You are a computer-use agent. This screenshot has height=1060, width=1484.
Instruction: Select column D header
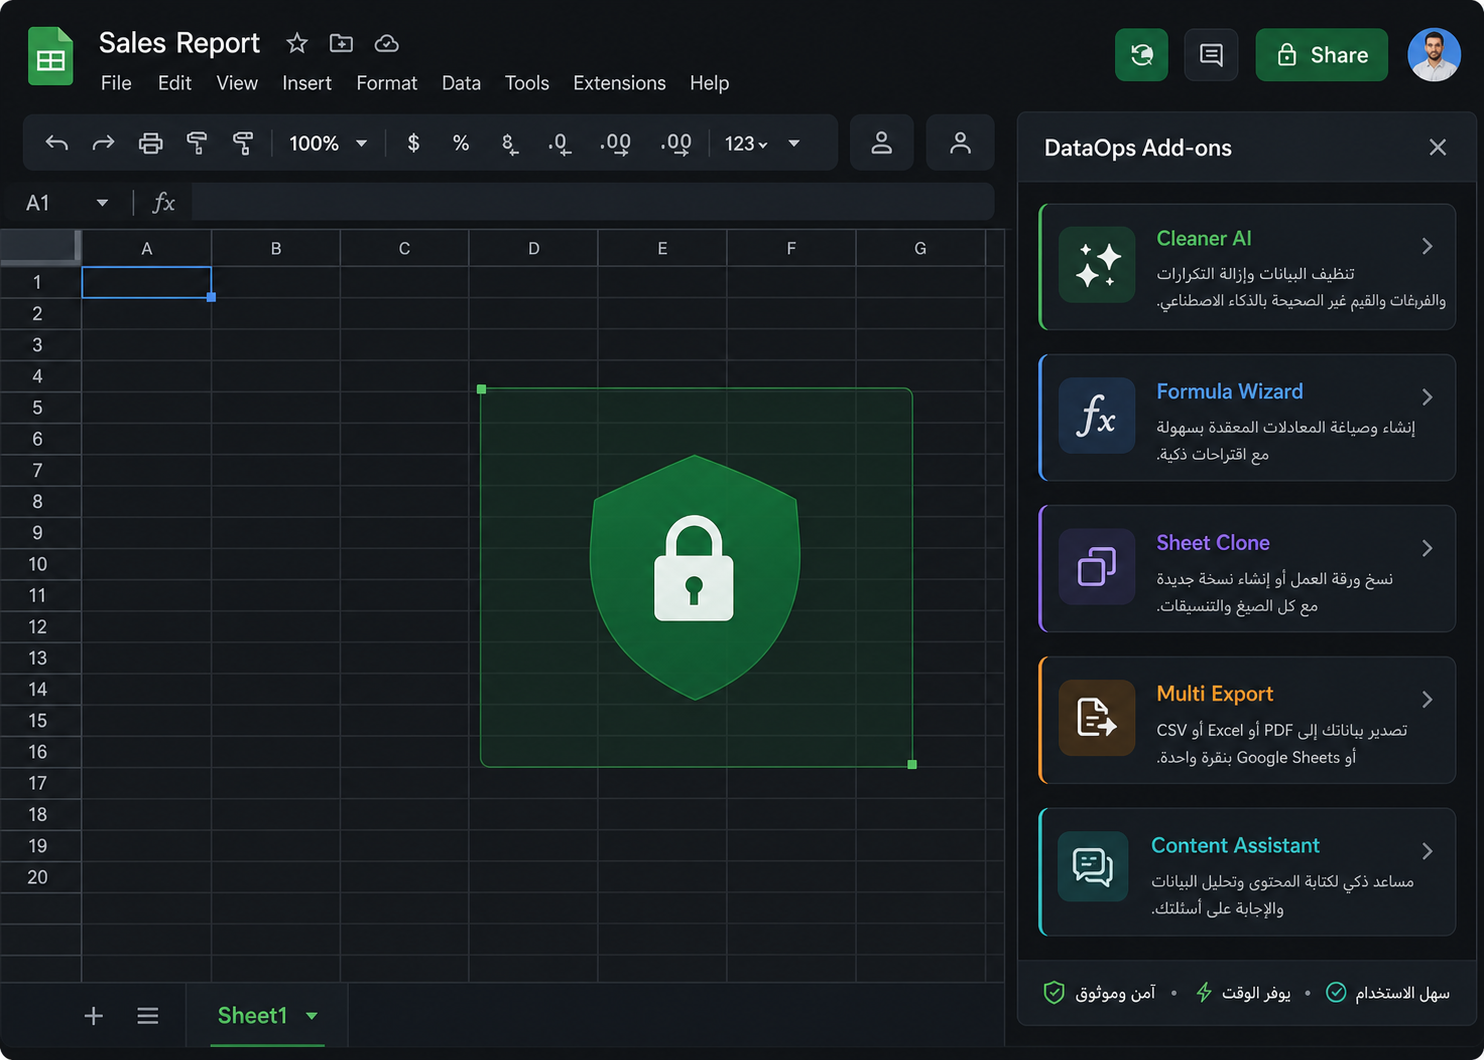(x=533, y=248)
